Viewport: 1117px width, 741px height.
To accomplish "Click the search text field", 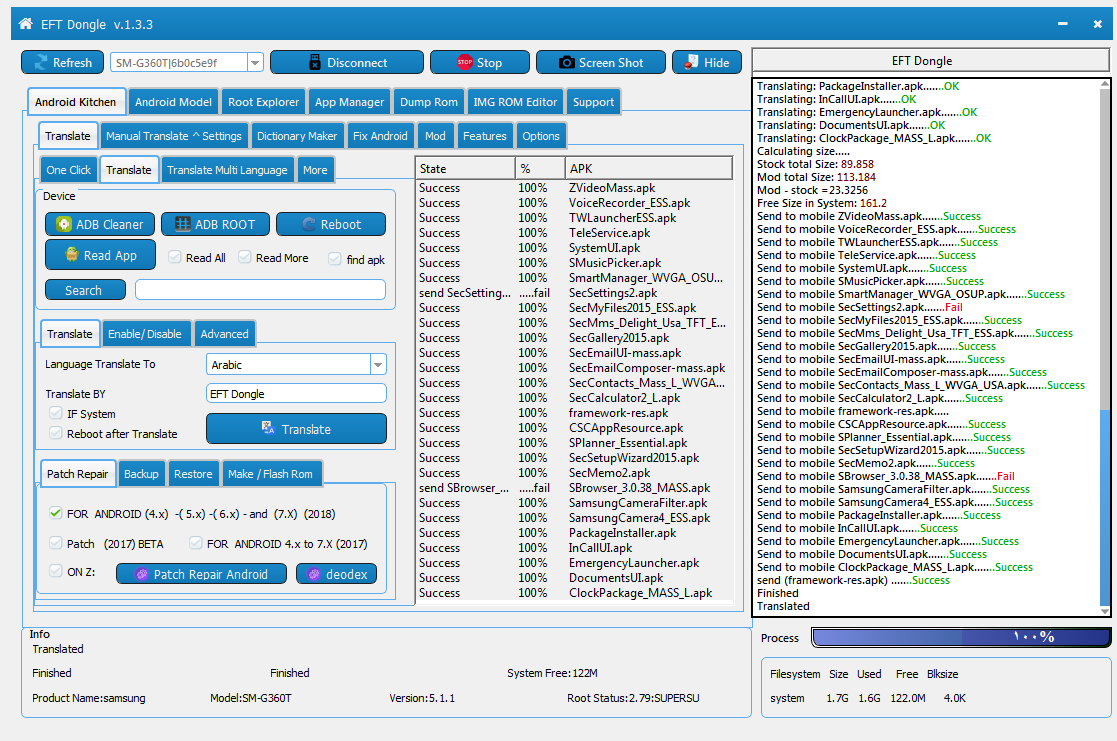I will pos(260,289).
